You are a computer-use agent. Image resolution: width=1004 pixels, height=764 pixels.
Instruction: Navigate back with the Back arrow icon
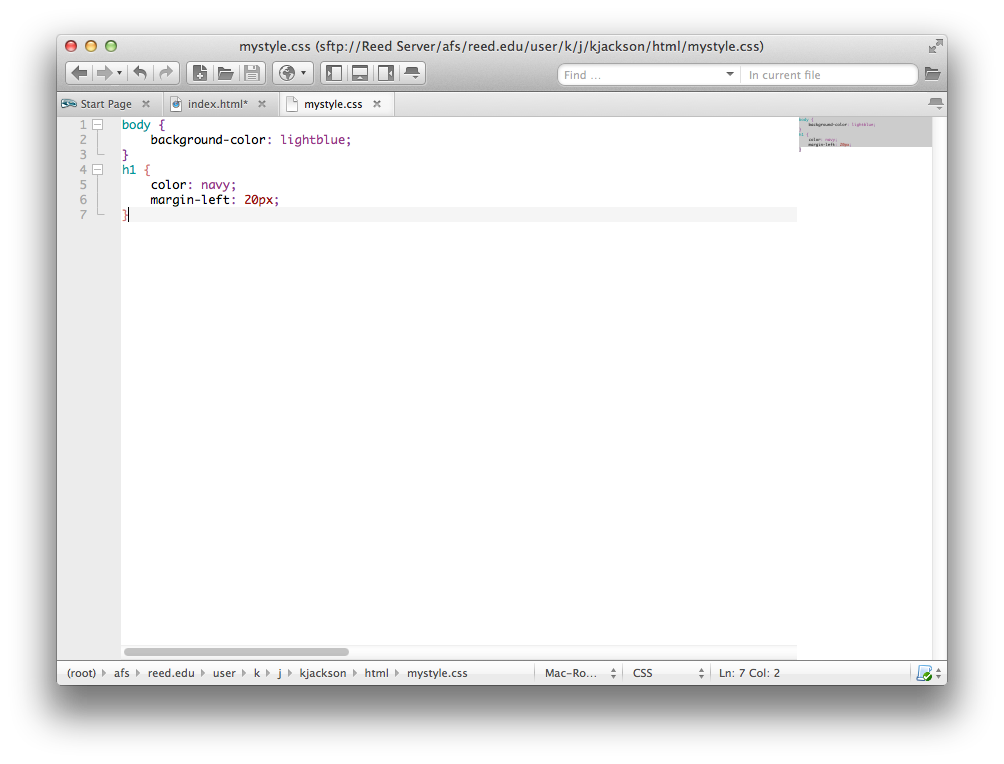pyautogui.click(x=79, y=73)
